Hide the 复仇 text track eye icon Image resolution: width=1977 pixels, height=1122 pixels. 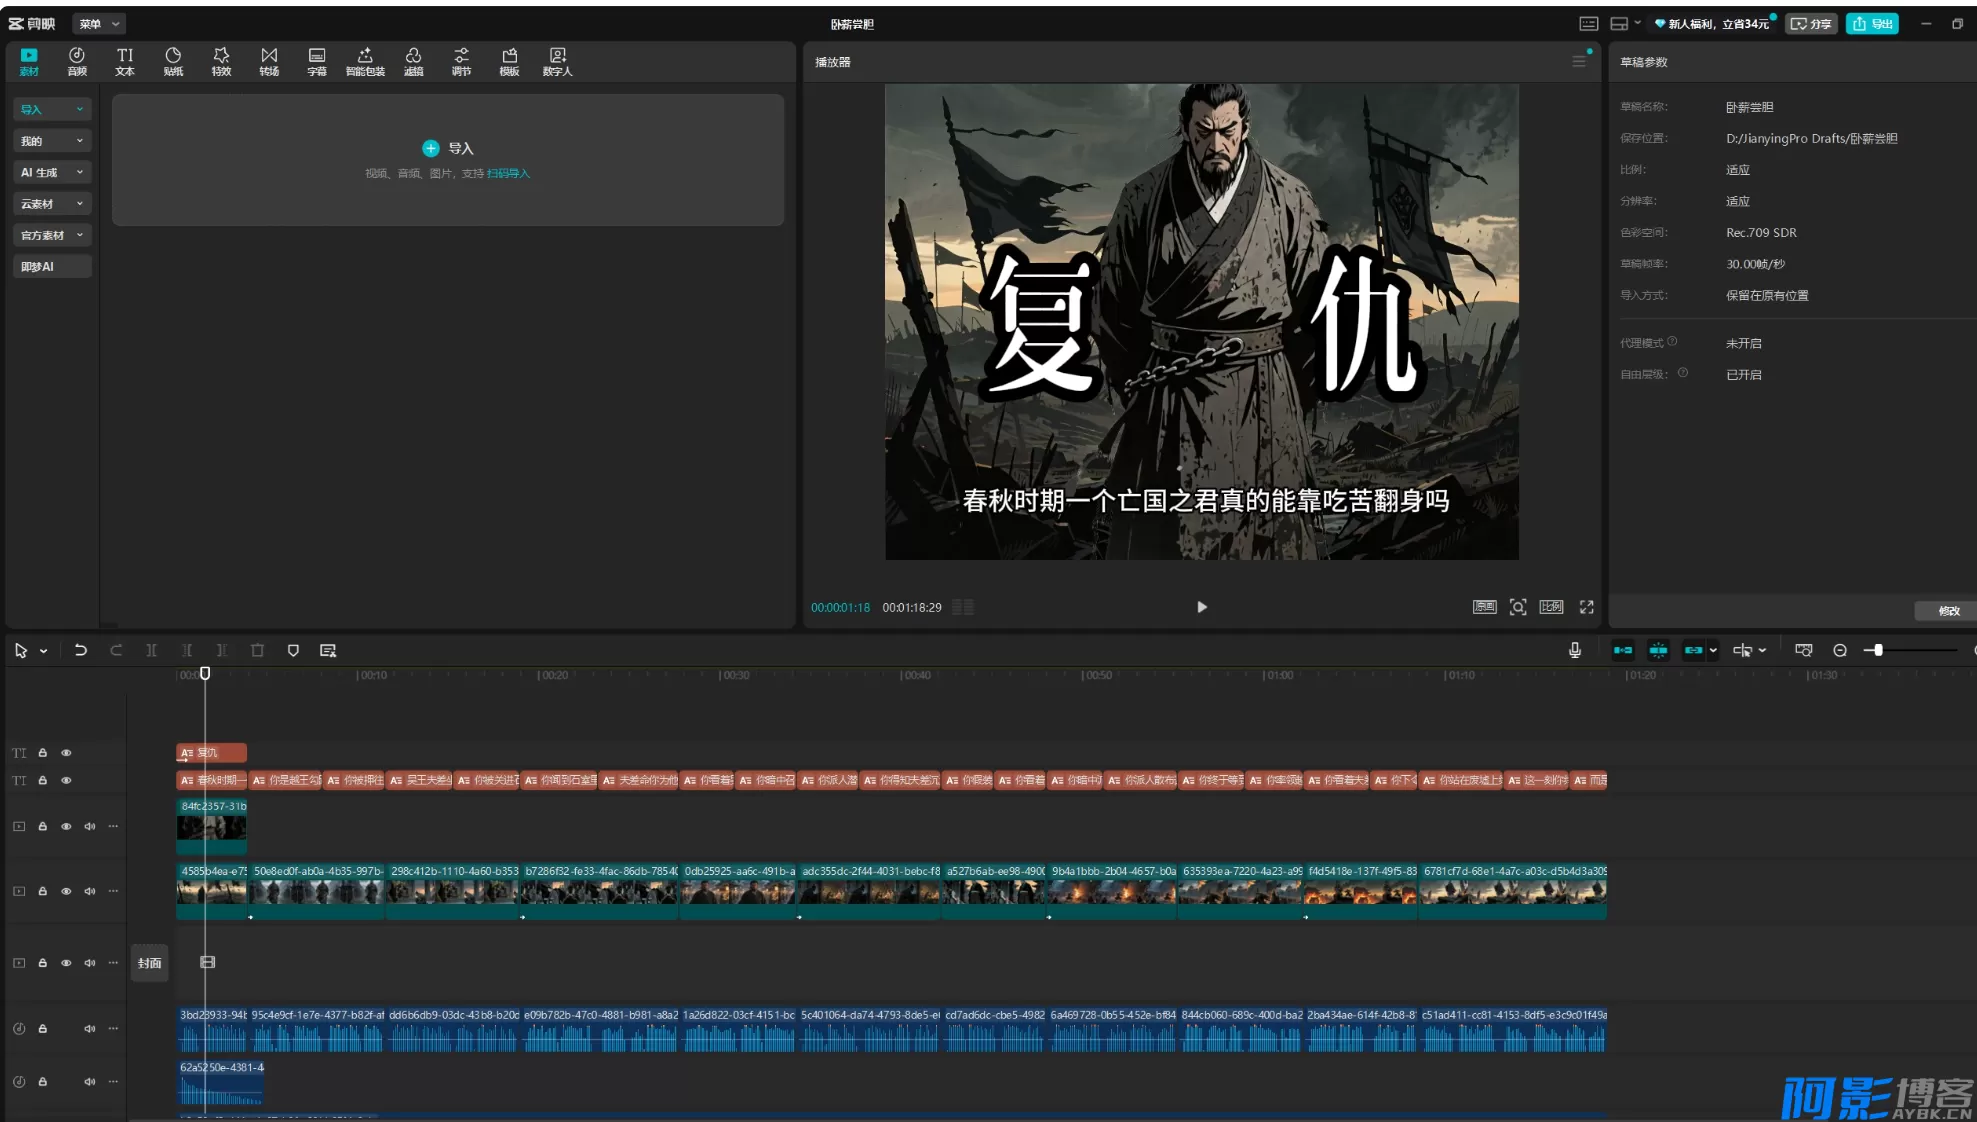pos(66,753)
